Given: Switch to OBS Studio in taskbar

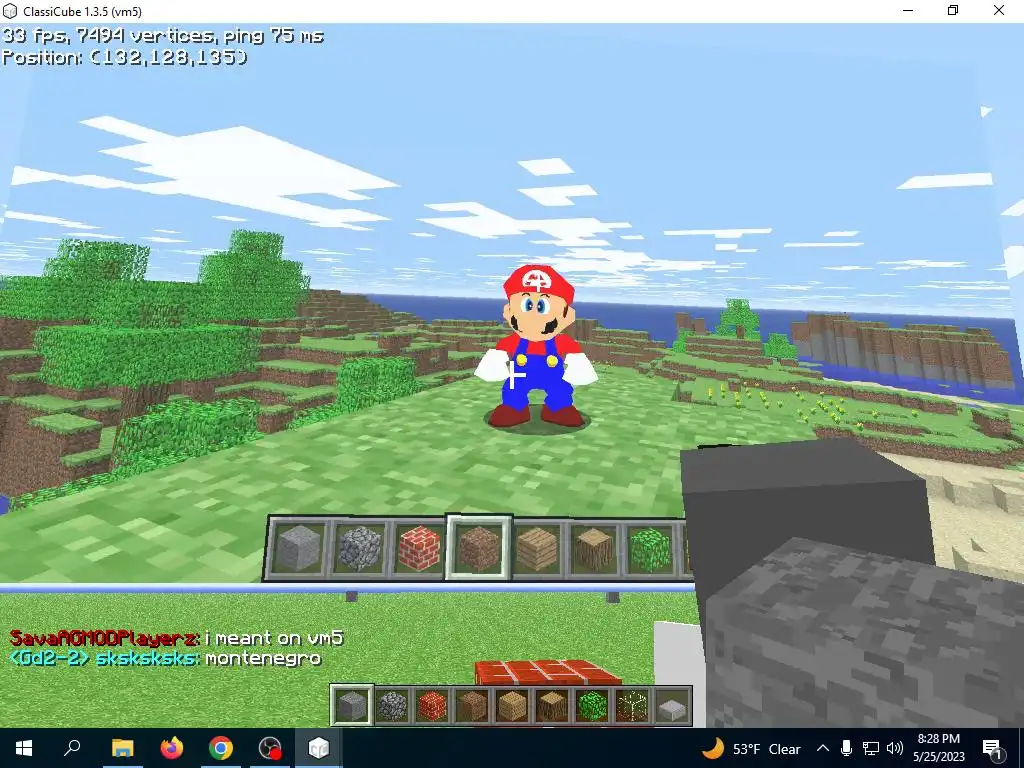Looking at the screenshot, I should (270, 748).
